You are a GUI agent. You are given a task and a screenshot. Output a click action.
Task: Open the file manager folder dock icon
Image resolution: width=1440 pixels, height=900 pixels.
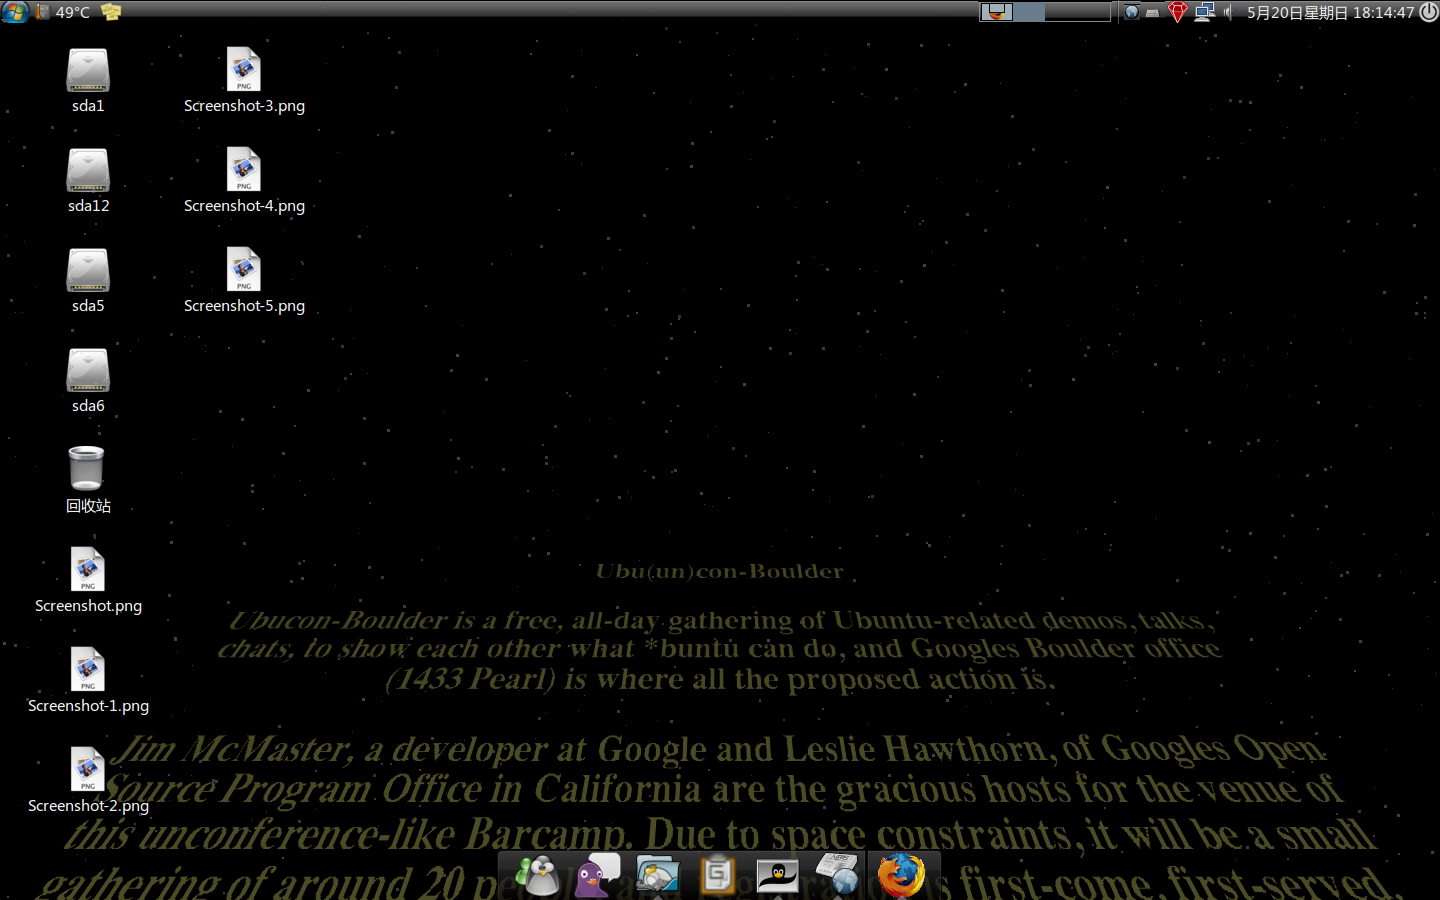click(x=657, y=875)
